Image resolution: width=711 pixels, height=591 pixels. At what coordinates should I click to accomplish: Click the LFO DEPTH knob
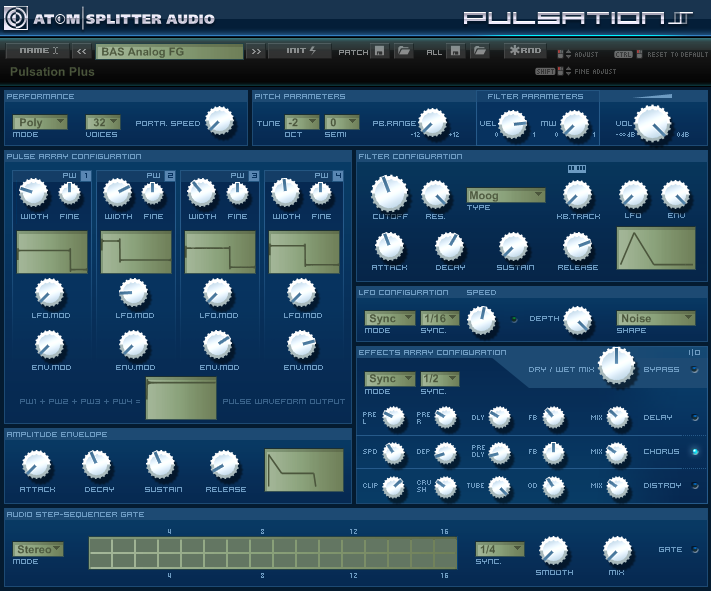pos(578,320)
